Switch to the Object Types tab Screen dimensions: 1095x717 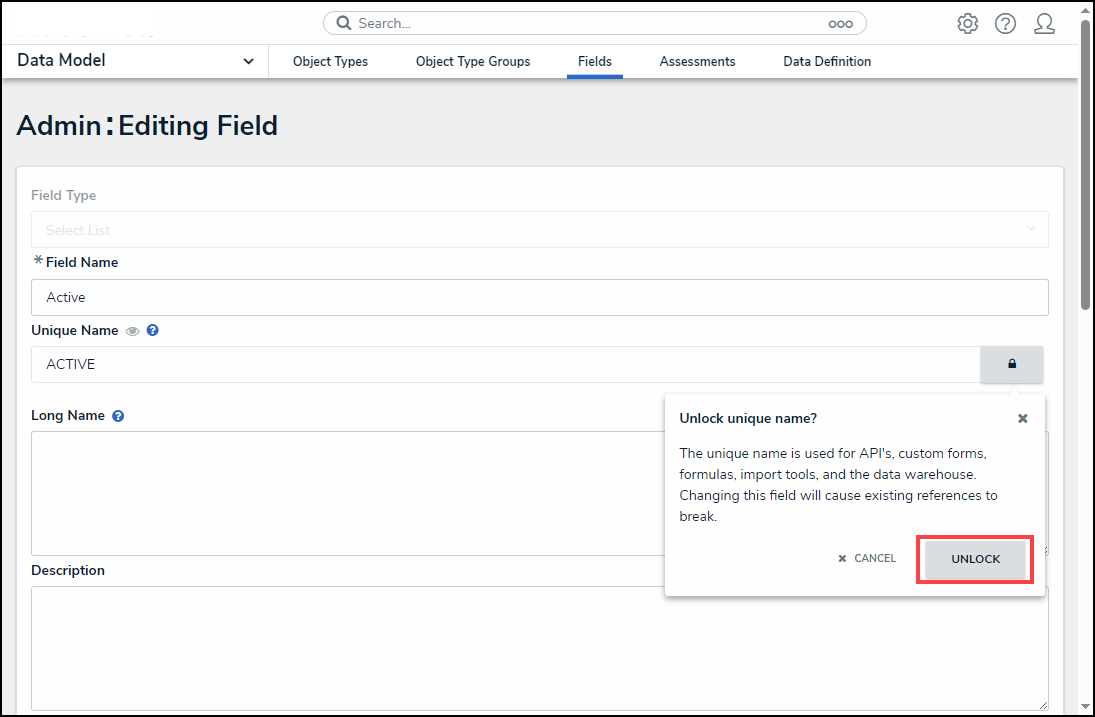tap(330, 62)
